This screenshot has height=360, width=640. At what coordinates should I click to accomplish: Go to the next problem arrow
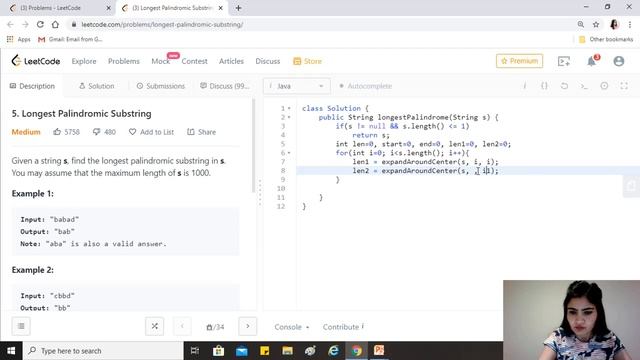[x=247, y=326]
